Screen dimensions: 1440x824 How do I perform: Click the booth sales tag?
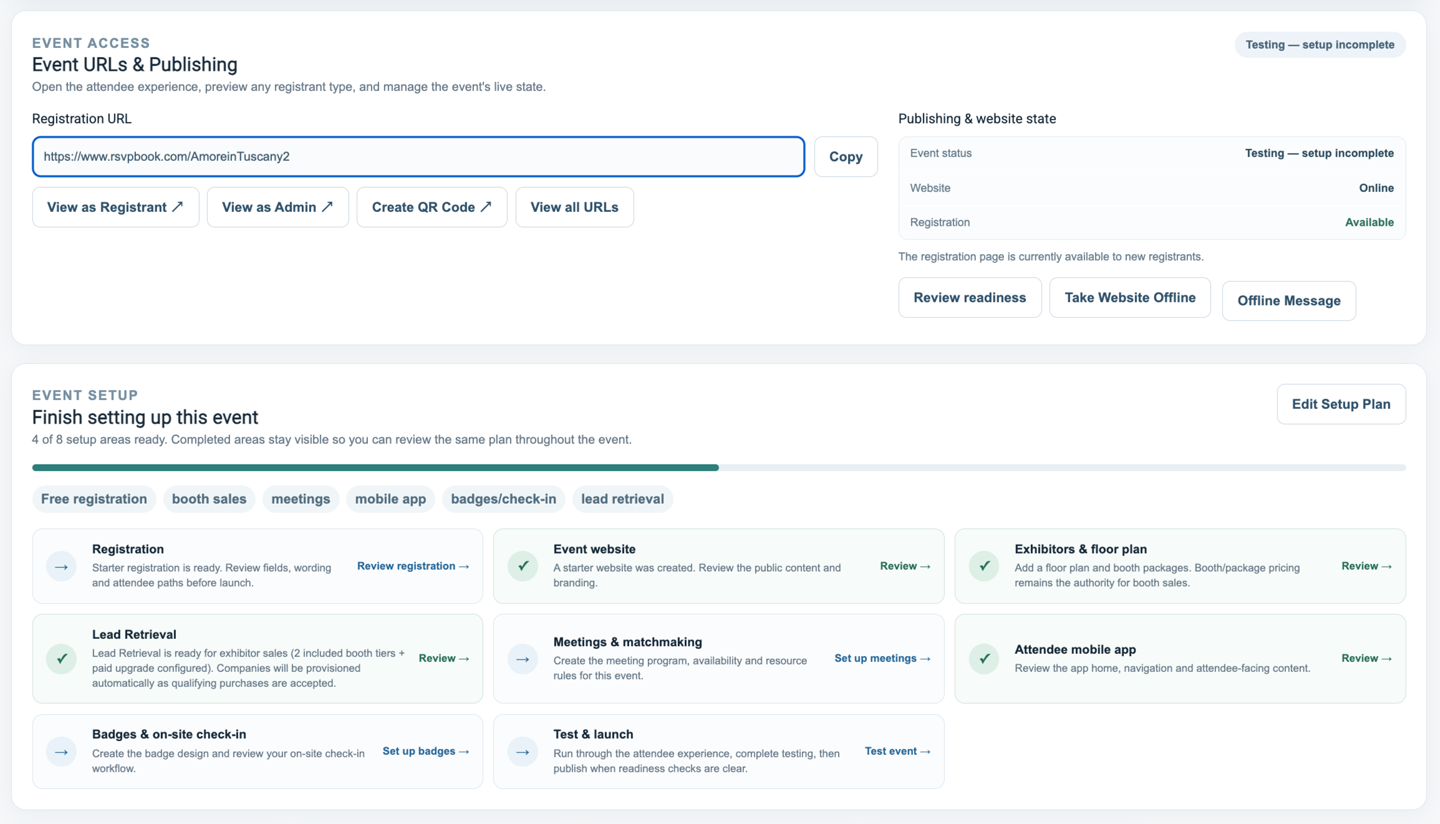[209, 499]
